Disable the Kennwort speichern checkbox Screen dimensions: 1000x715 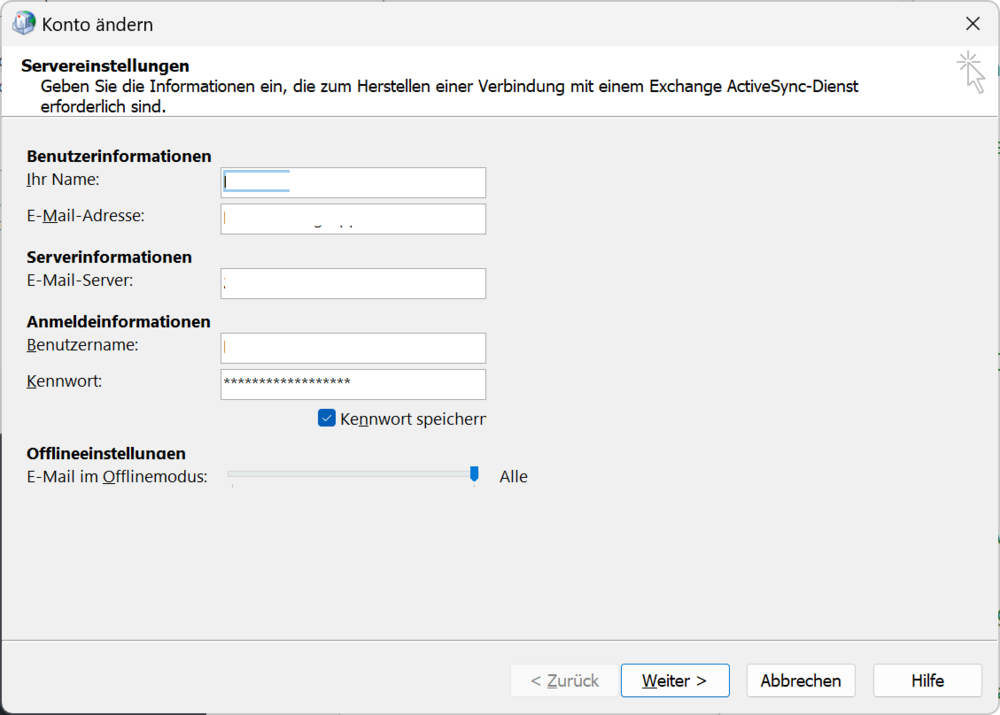tap(325, 418)
